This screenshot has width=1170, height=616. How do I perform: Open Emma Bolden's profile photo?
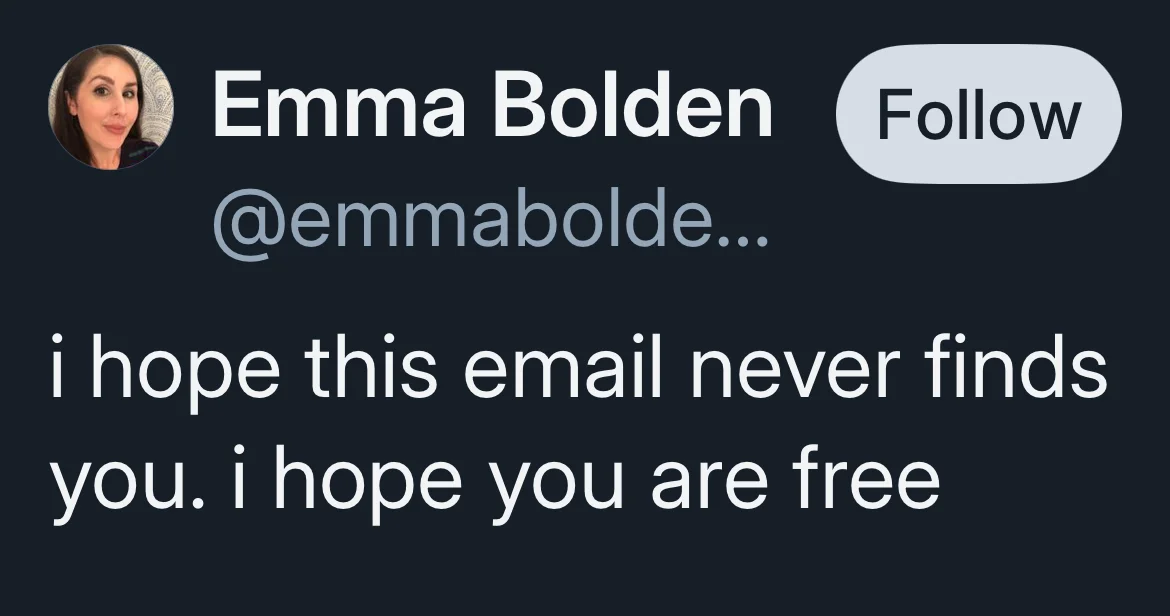click(111, 107)
